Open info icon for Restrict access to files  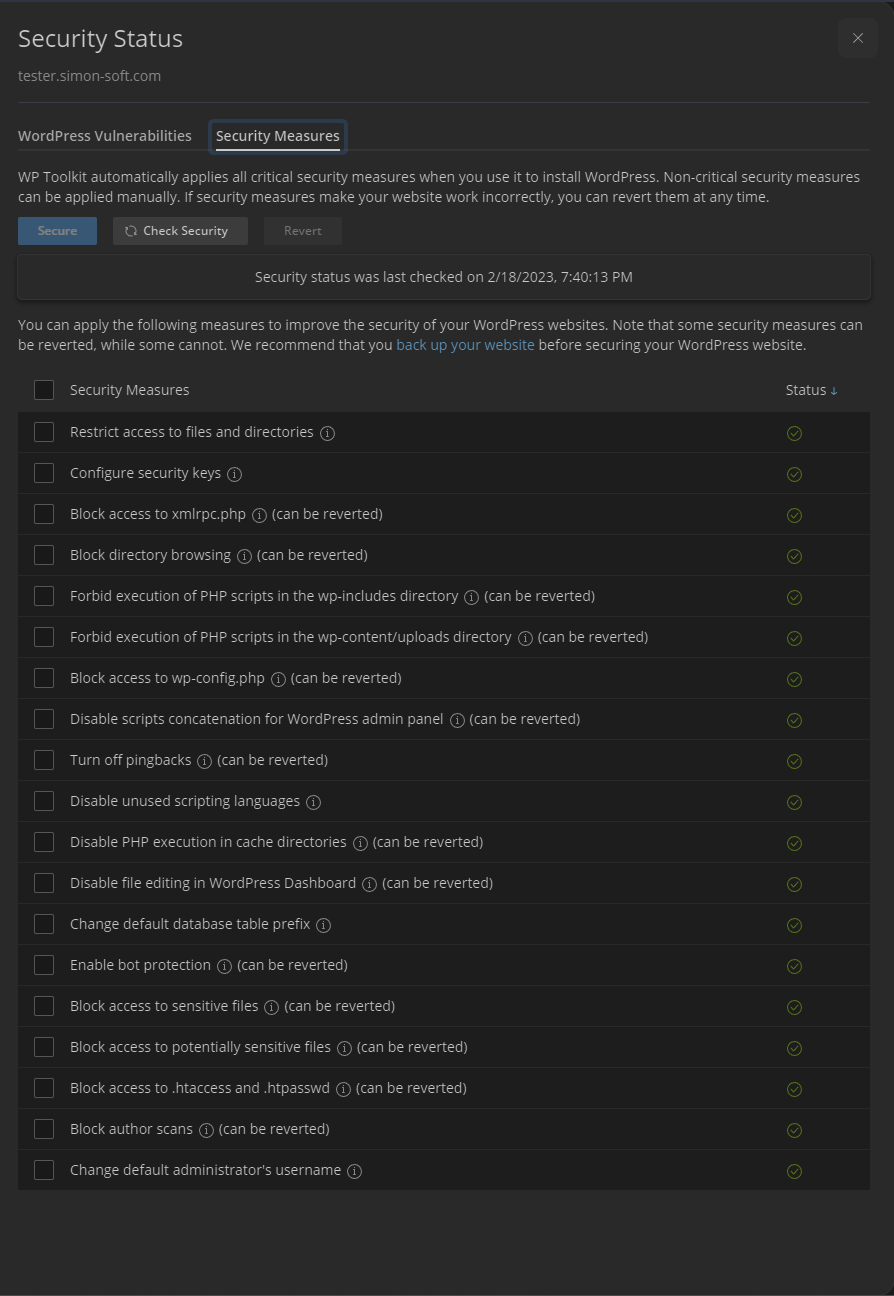tap(328, 433)
